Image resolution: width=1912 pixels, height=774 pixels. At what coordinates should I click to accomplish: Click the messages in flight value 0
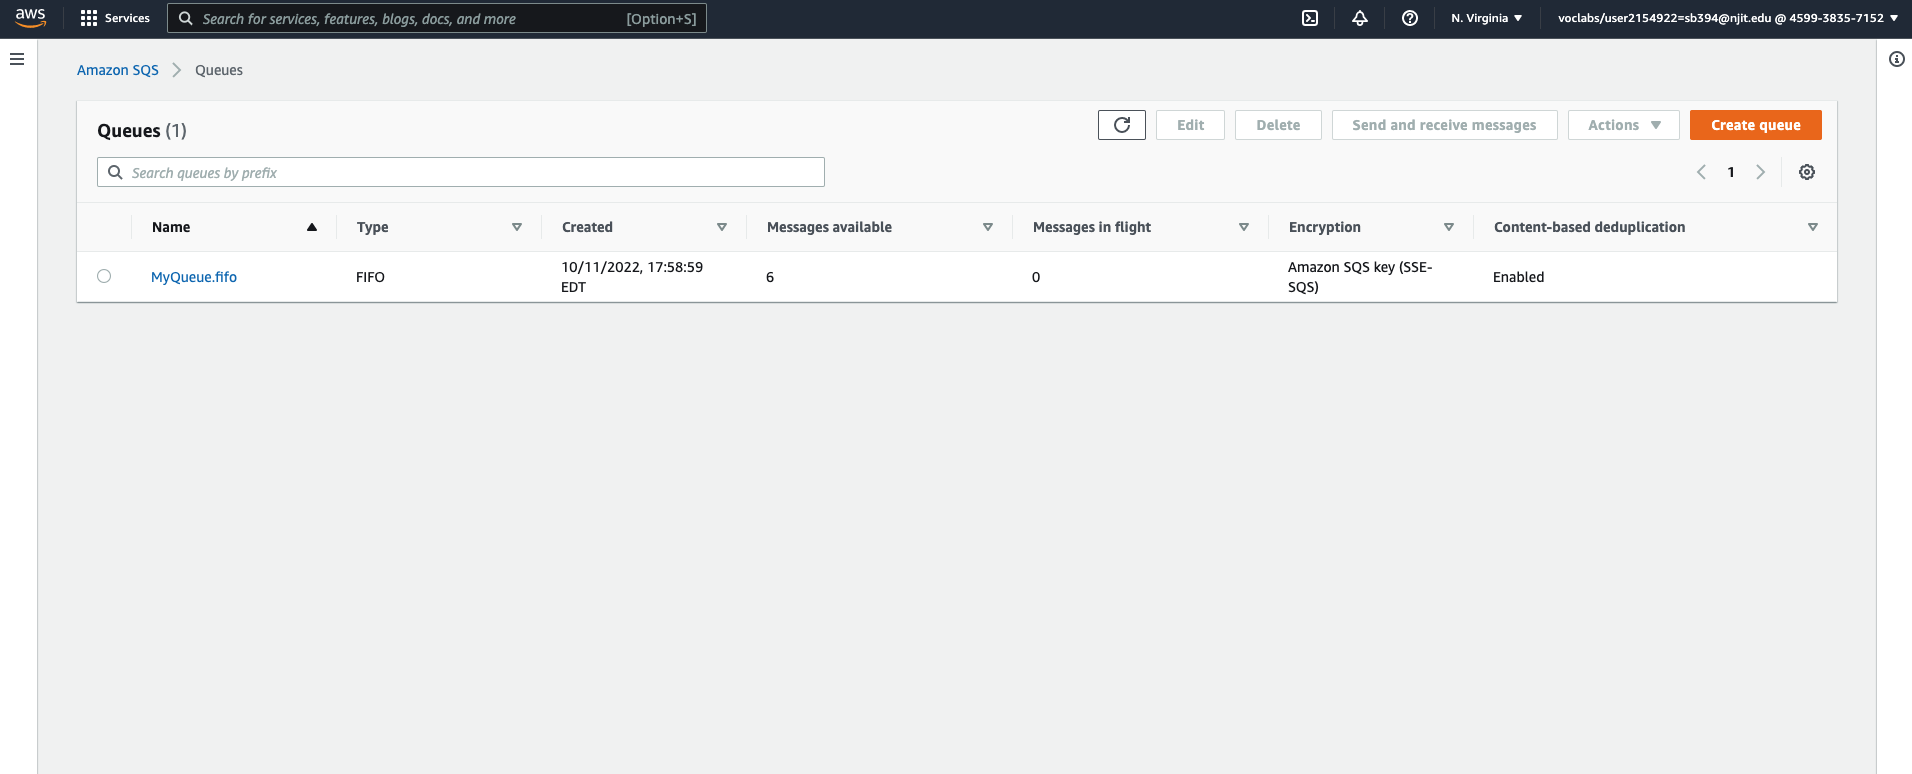pos(1036,277)
